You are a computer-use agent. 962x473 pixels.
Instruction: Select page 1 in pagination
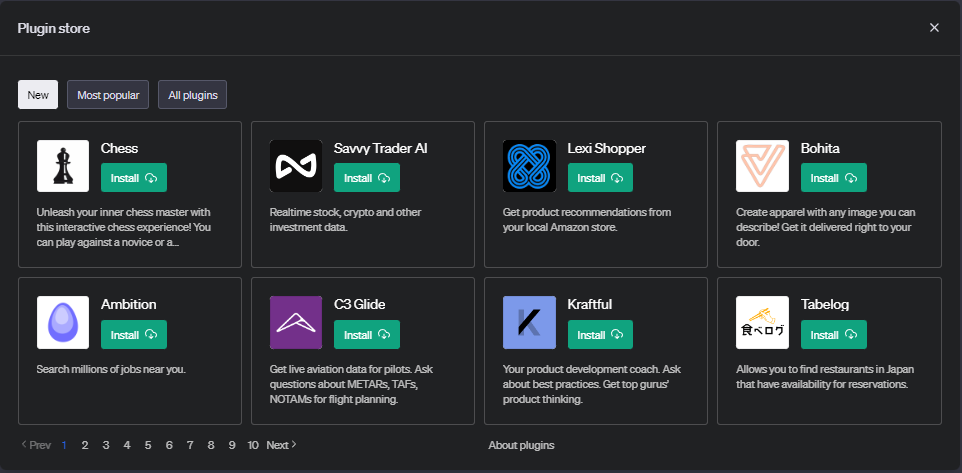[64, 445]
